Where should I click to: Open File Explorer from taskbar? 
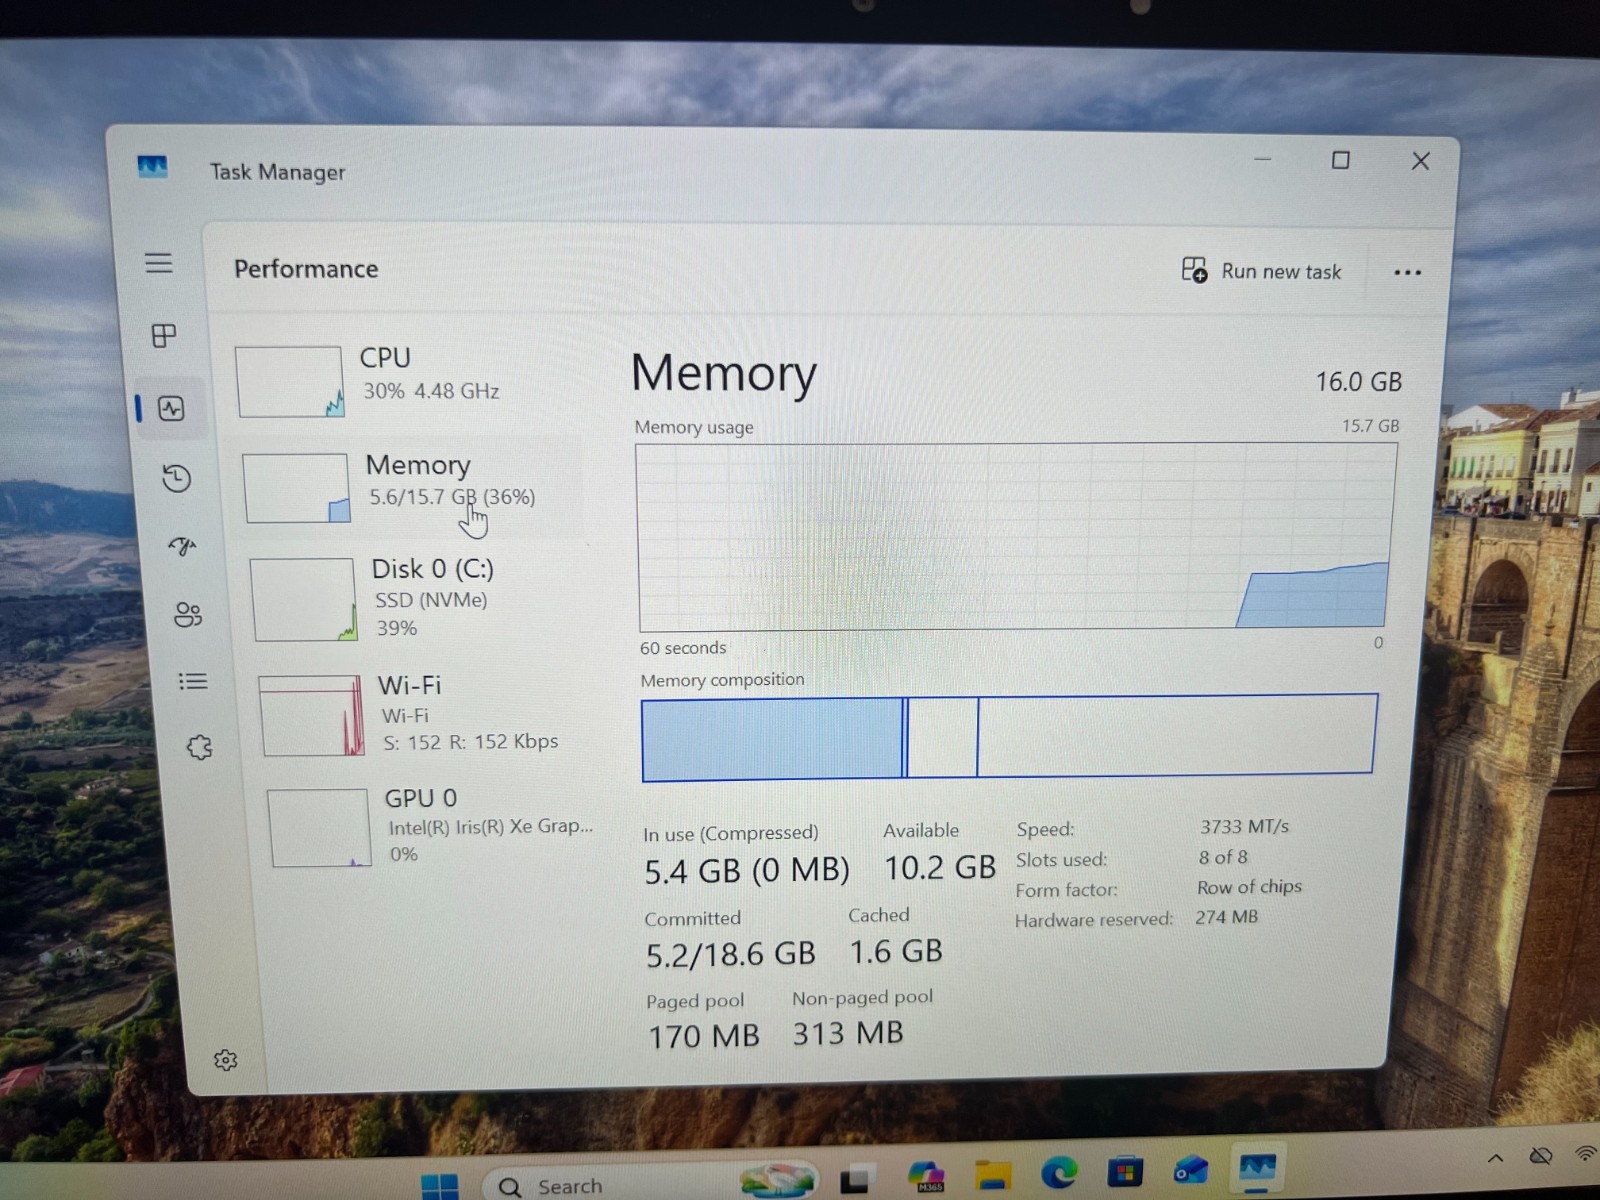click(993, 1174)
